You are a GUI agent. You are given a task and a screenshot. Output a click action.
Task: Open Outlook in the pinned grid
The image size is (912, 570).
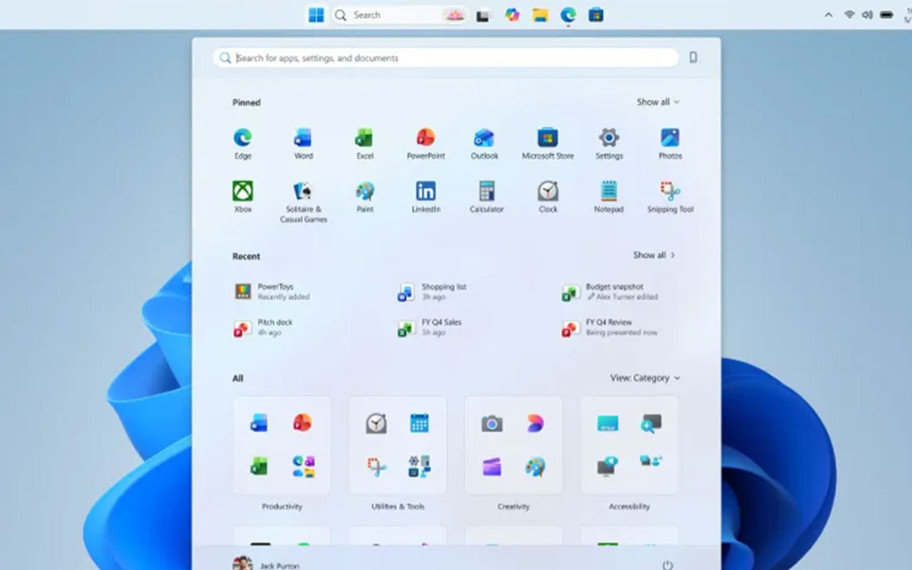[x=484, y=143]
